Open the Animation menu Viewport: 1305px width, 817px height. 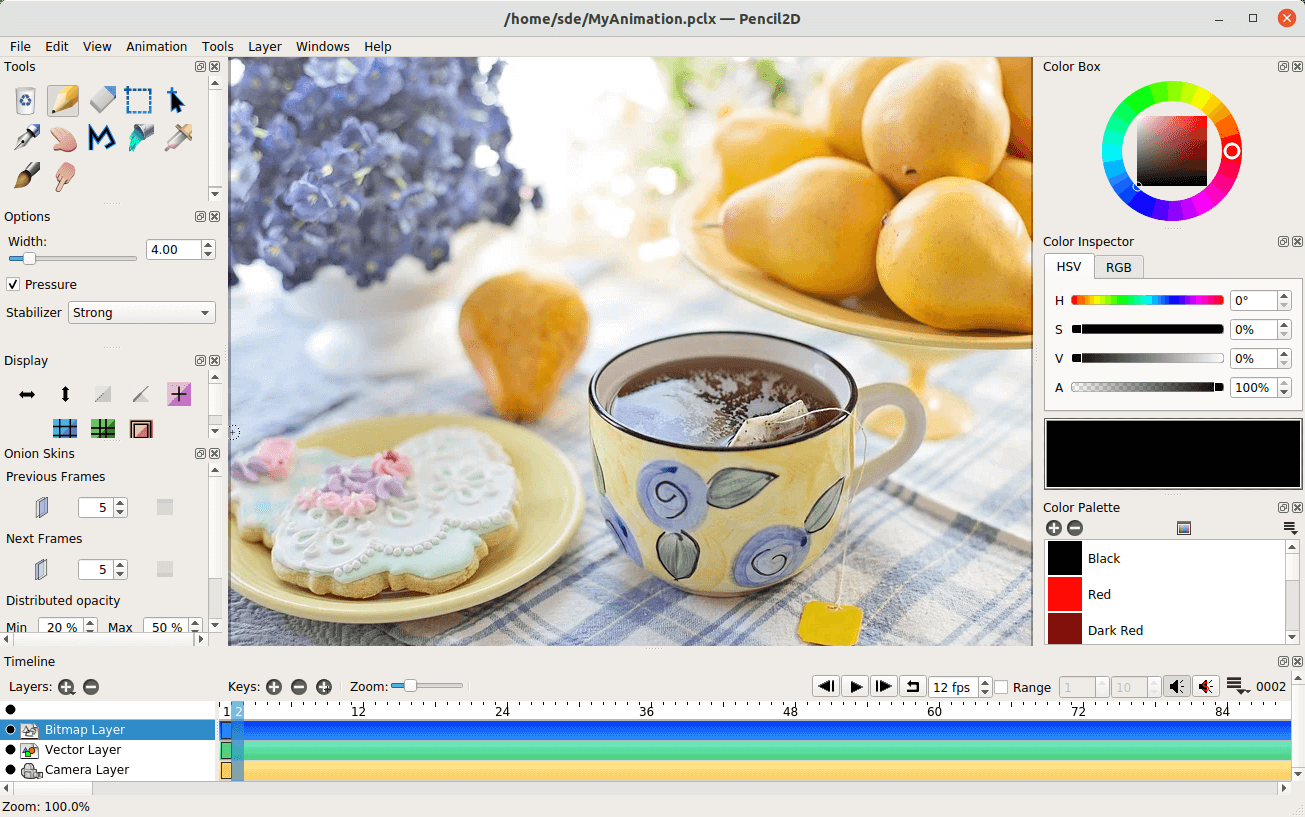[156, 46]
